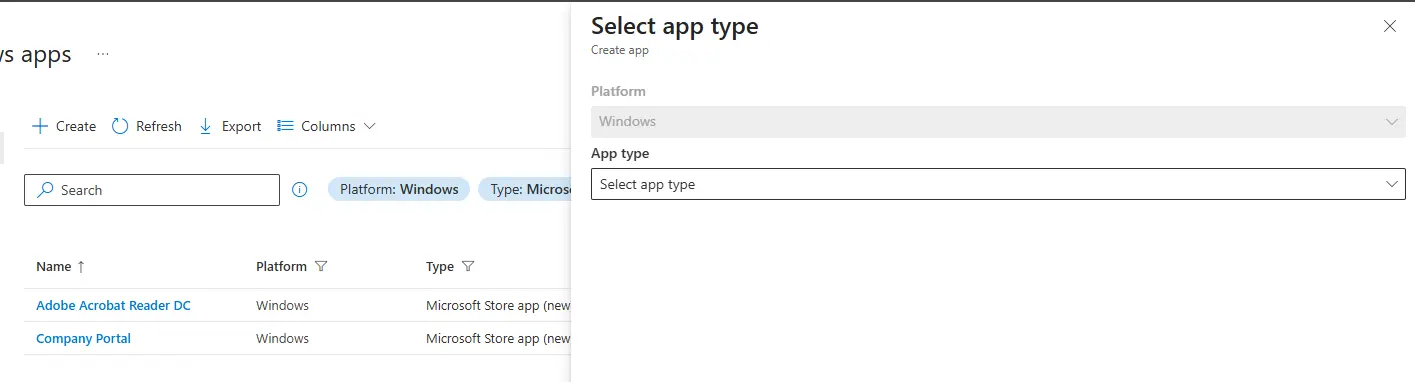Focus the Search input field
The image size is (1415, 382).
point(152,190)
